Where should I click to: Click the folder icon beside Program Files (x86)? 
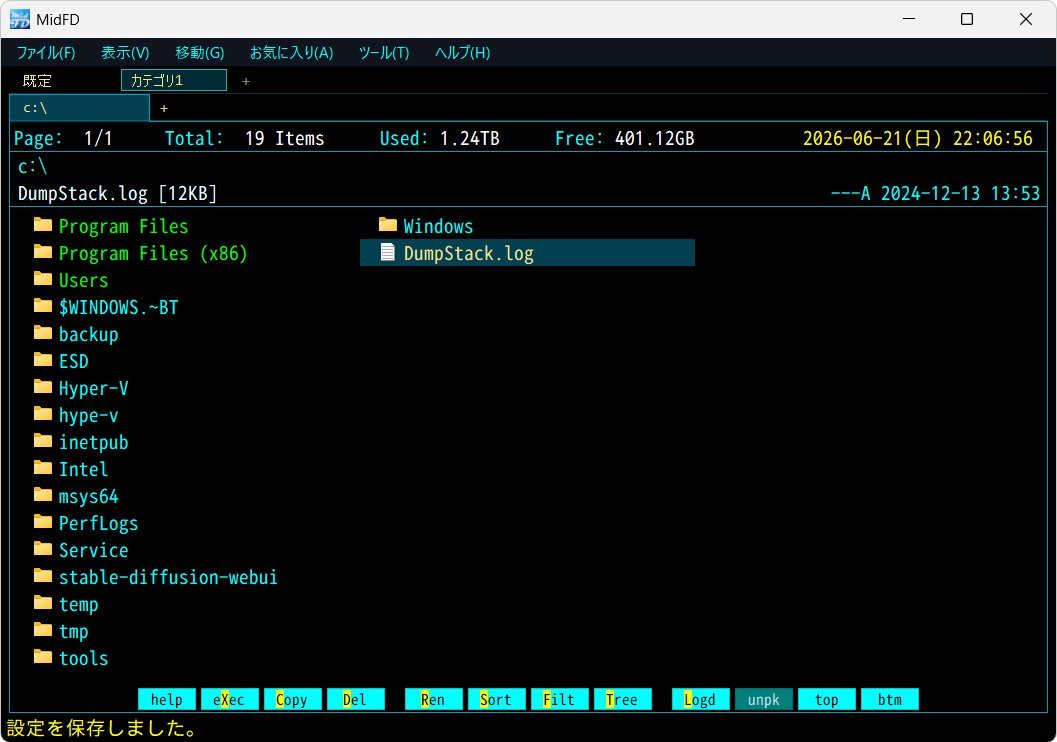[42, 251]
